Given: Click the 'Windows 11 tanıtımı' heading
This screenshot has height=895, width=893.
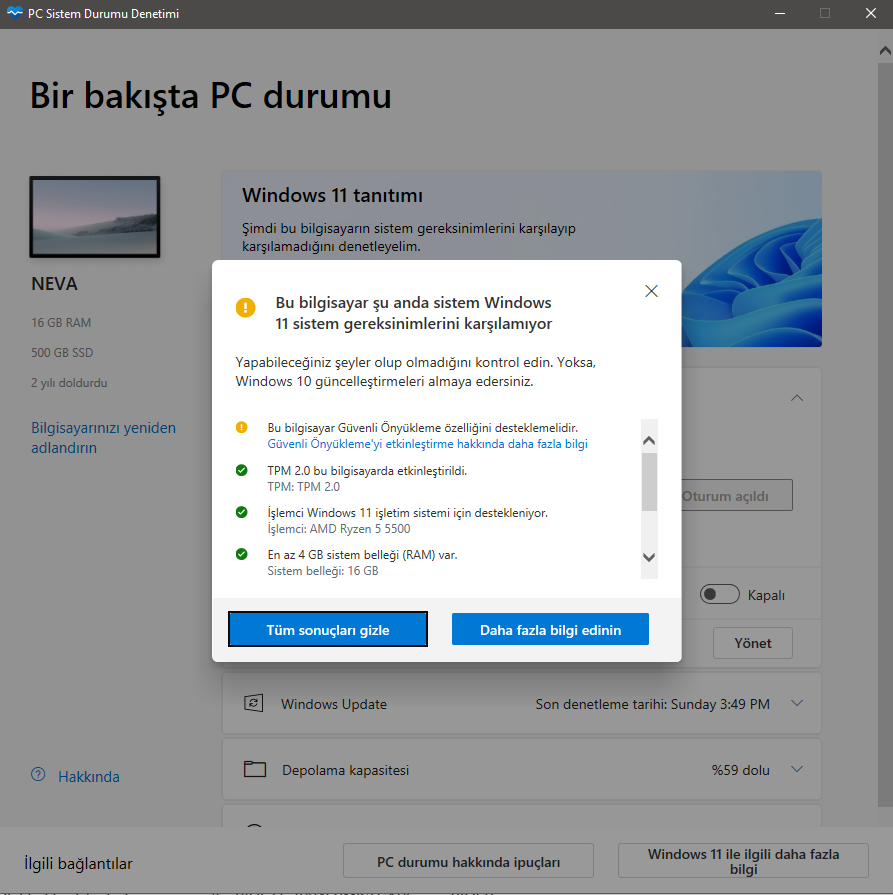Looking at the screenshot, I should 332,196.
